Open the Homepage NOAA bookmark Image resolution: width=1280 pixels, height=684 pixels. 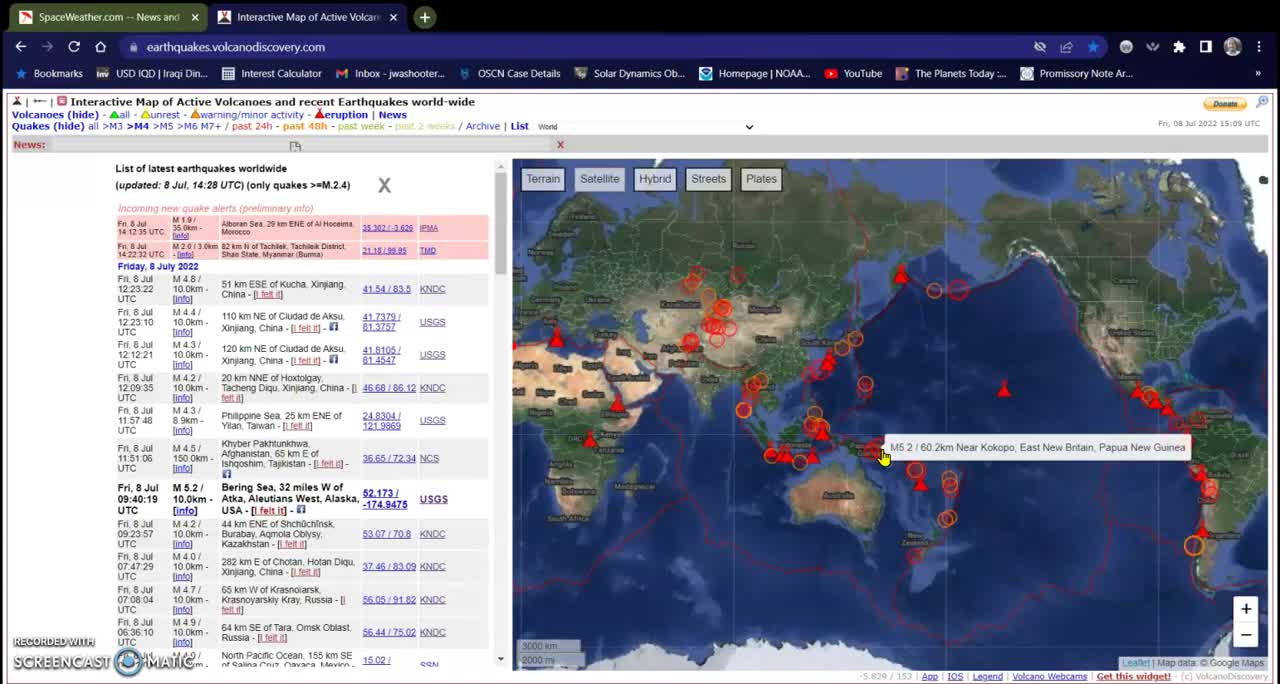pos(755,73)
